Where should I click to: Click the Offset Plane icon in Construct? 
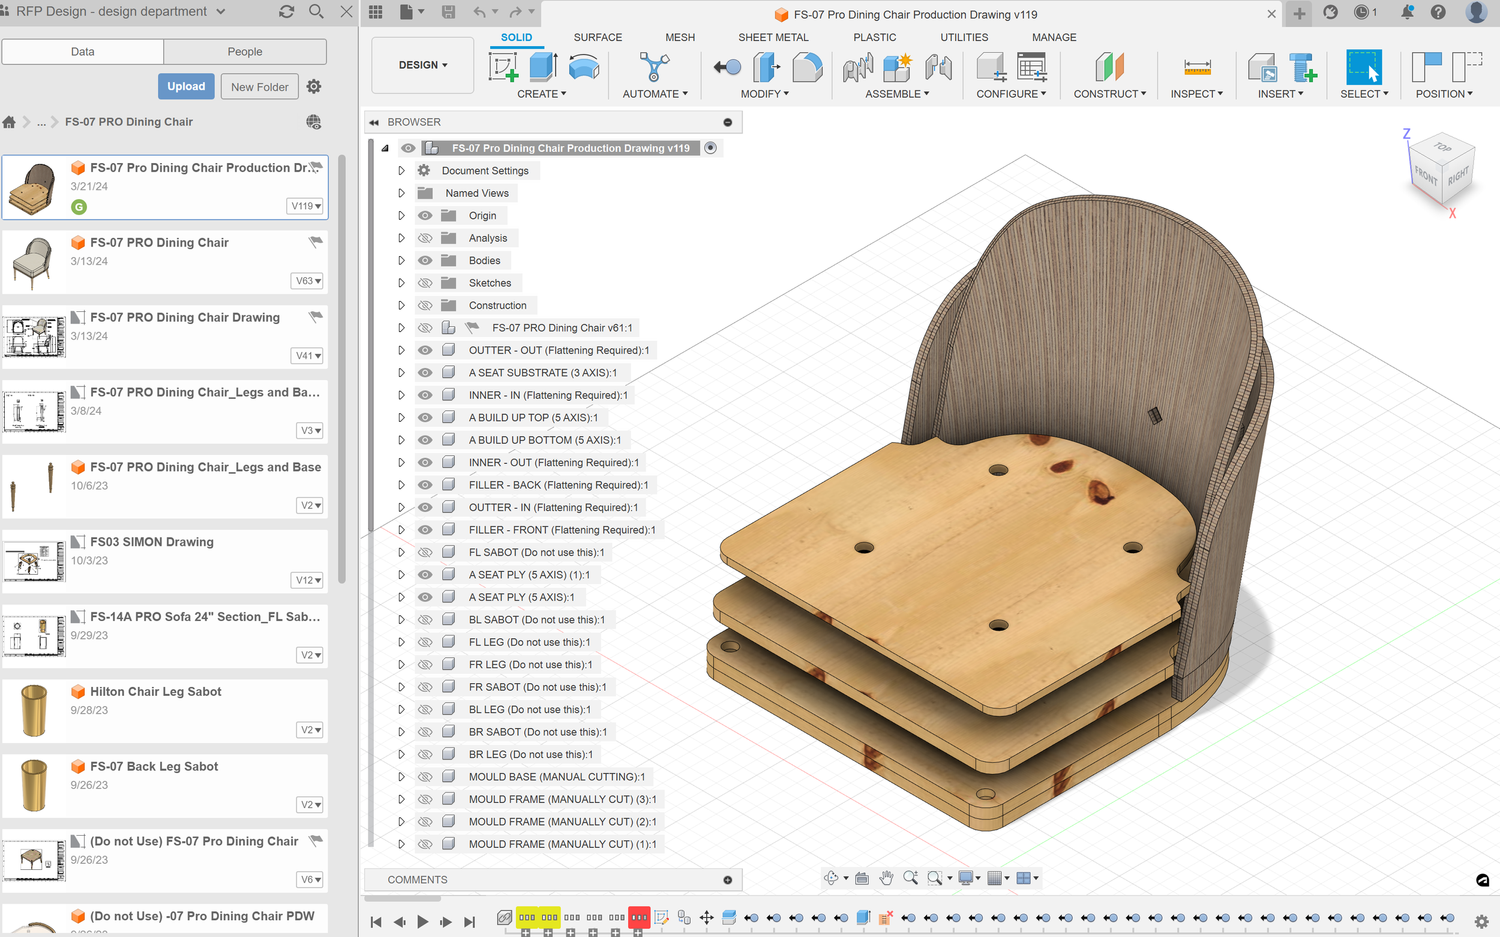pos(1109,67)
